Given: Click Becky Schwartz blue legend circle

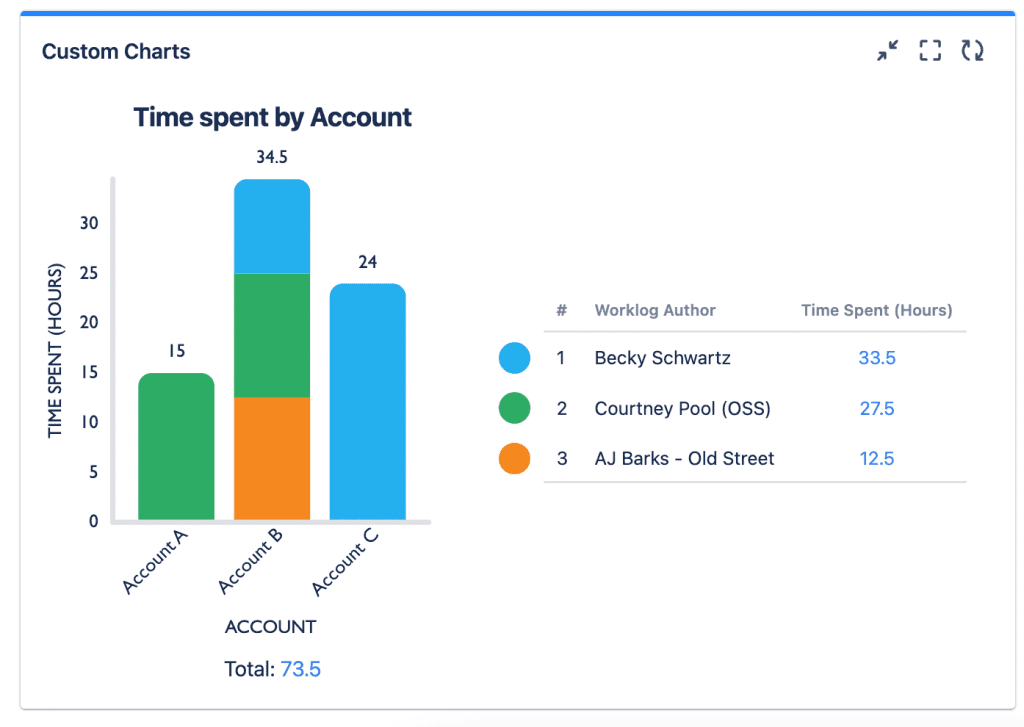Looking at the screenshot, I should 514,358.
